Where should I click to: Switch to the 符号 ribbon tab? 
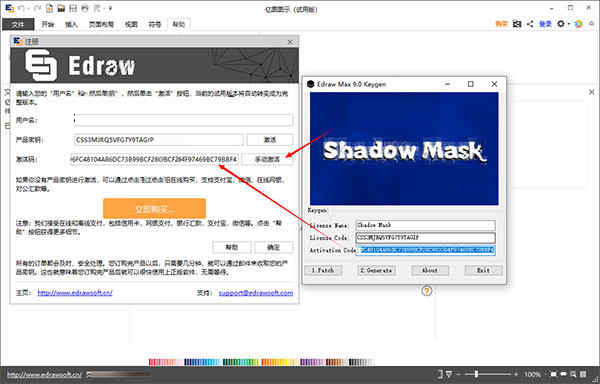(x=155, y=24)
